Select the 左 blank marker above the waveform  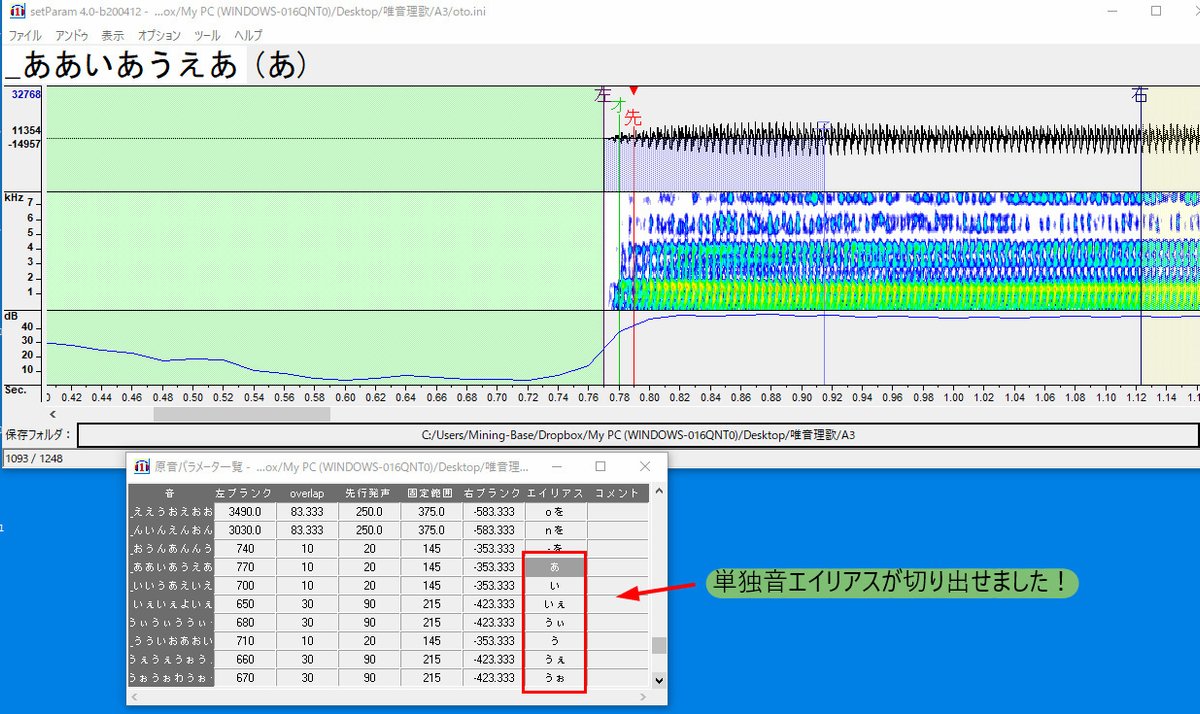[604, 96]
